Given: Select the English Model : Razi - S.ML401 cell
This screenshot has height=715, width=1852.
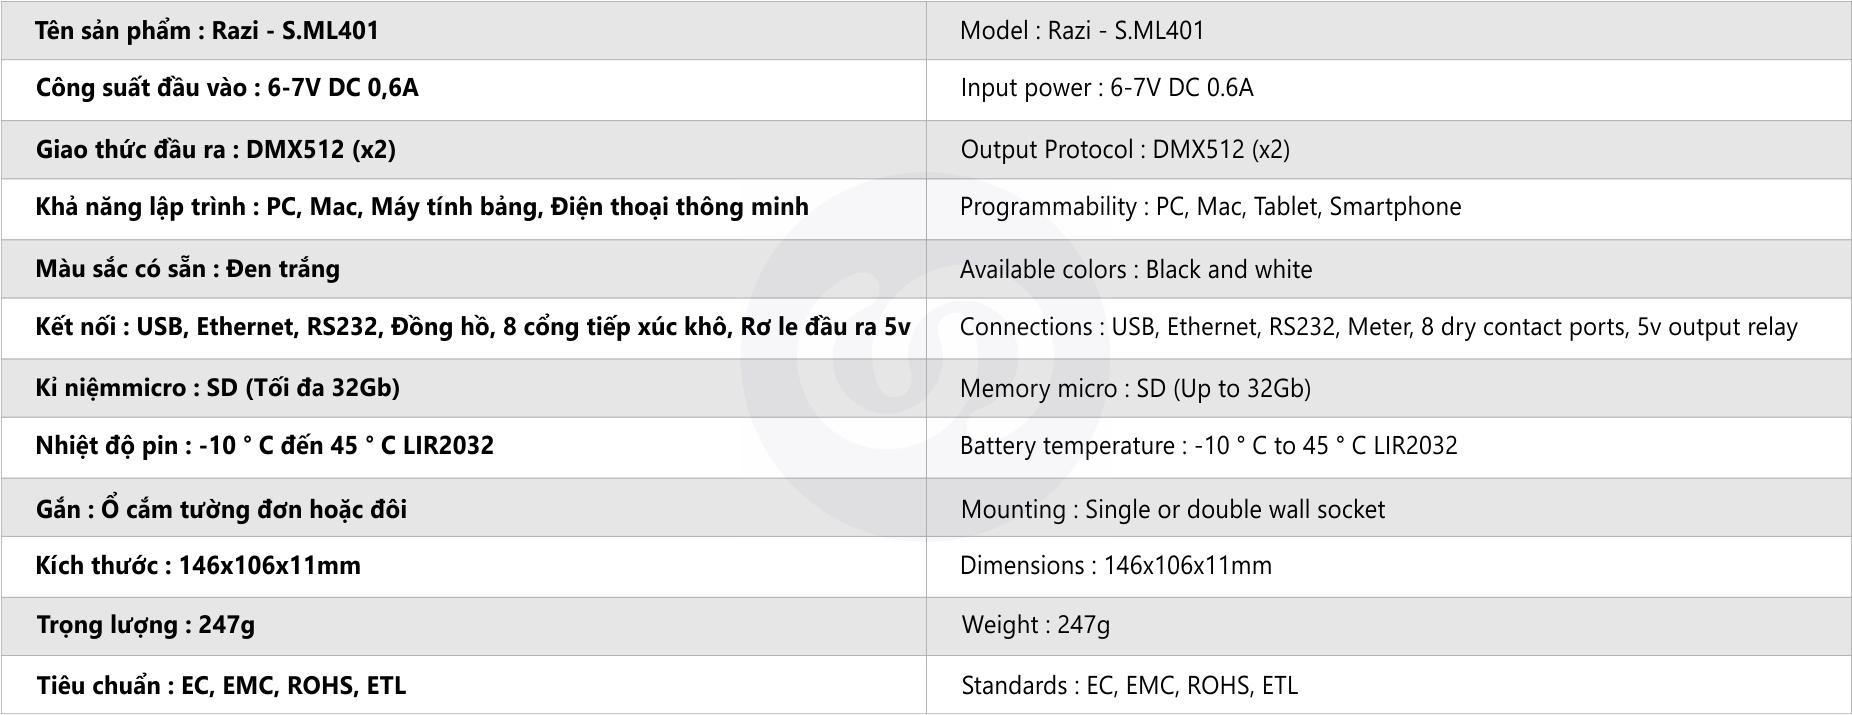Looking at the screenshot, I should point(1082,30).
